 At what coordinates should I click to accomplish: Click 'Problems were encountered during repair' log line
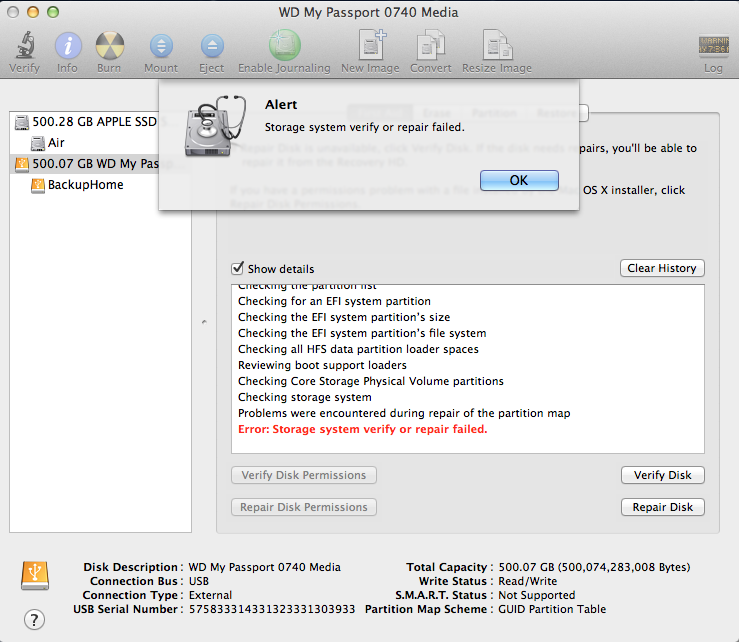coord(404,413)
